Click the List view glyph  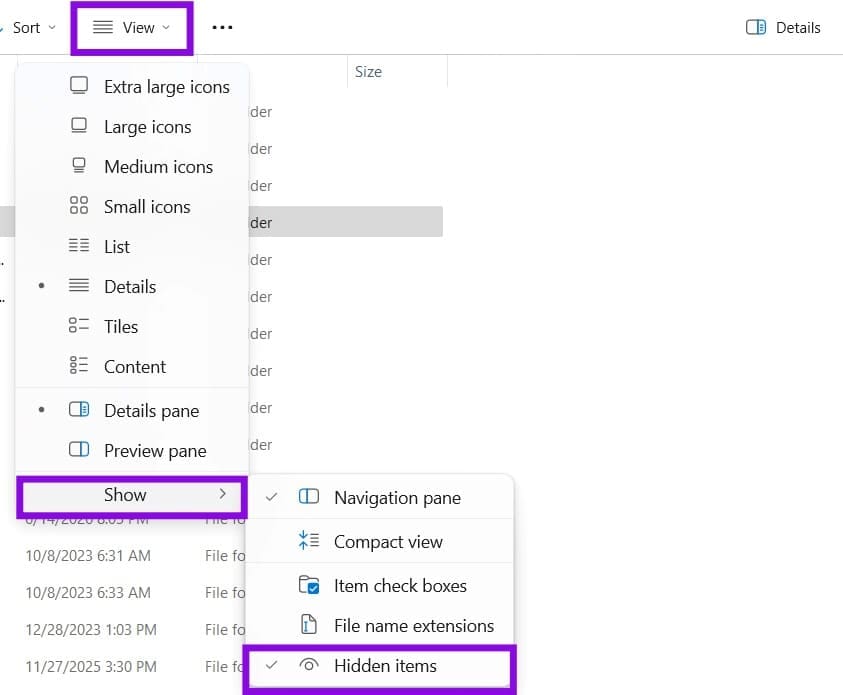[79, 246]
